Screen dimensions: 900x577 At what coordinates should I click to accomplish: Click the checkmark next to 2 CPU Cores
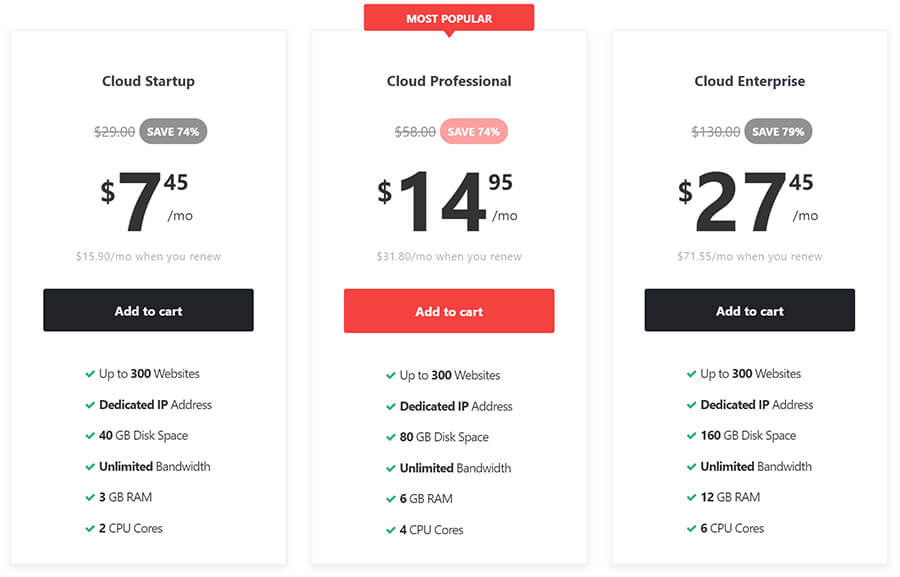(x=90, y=528)
